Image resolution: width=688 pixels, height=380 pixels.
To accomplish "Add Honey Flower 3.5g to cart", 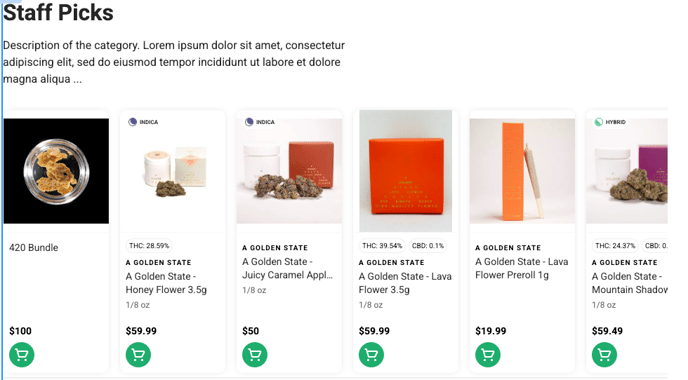I will click(138, 355).
